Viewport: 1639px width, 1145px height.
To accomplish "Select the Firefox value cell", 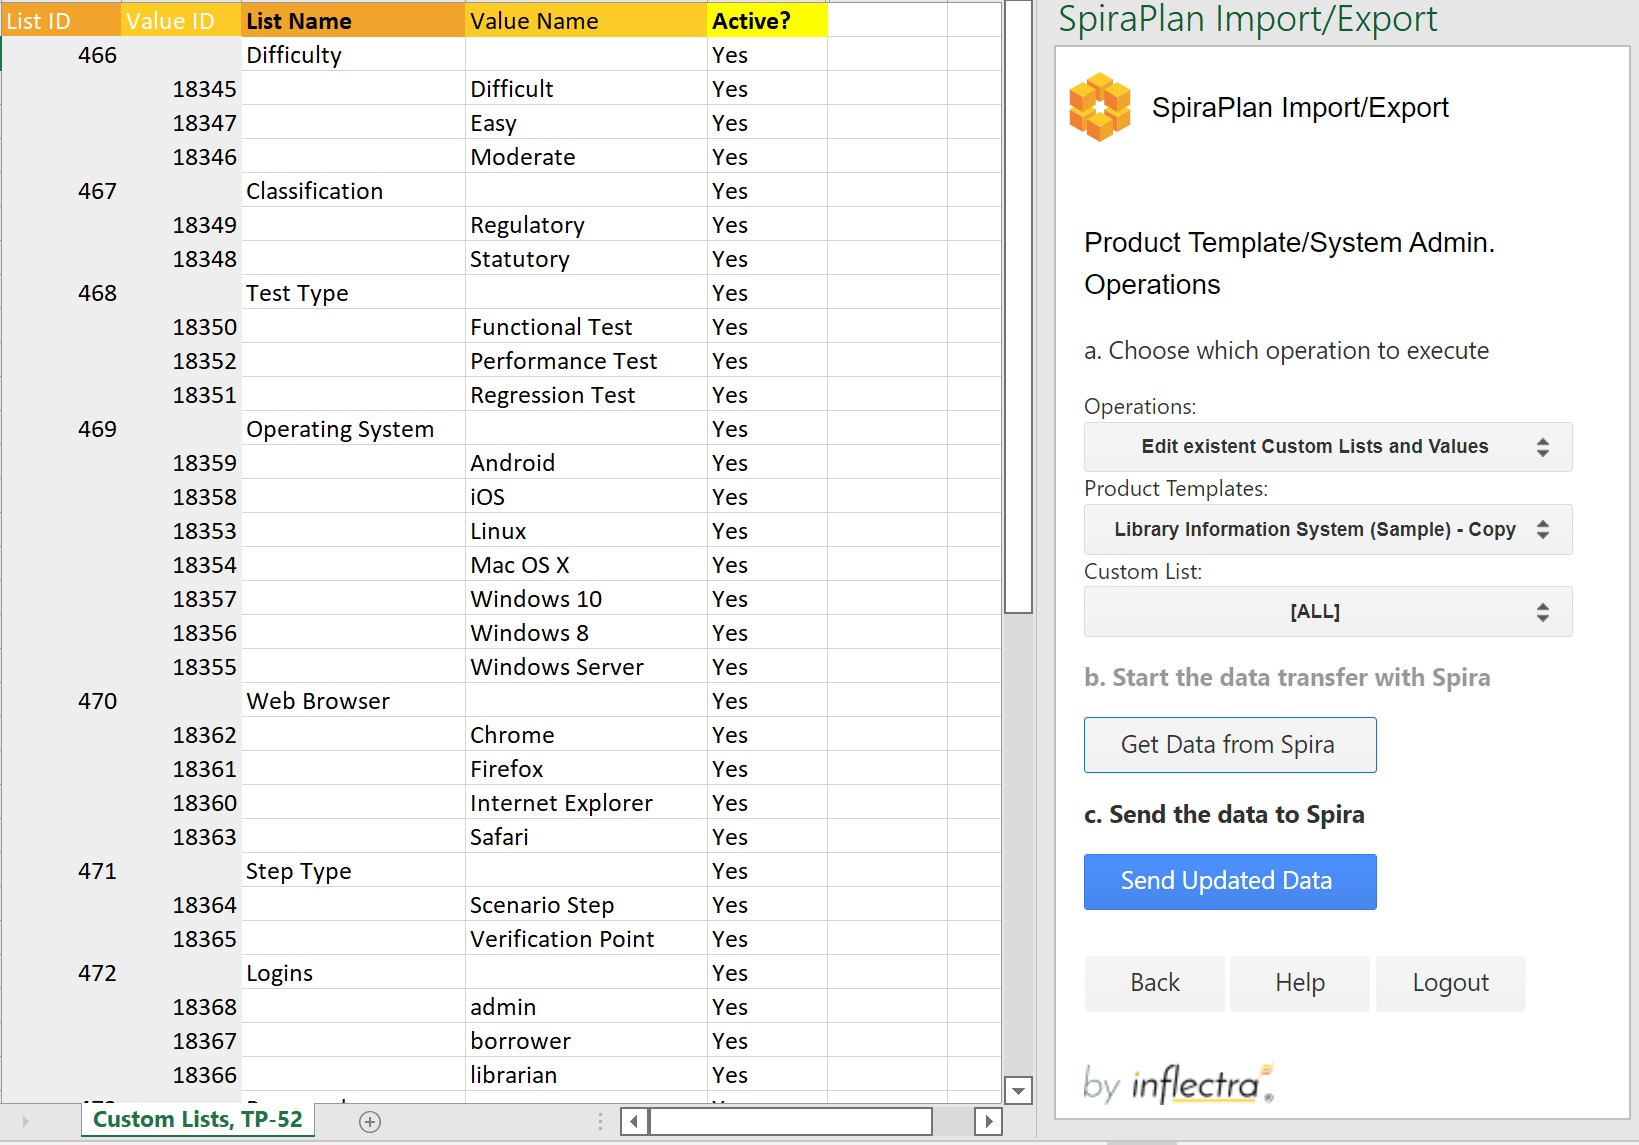I will [x=586, y=769].
